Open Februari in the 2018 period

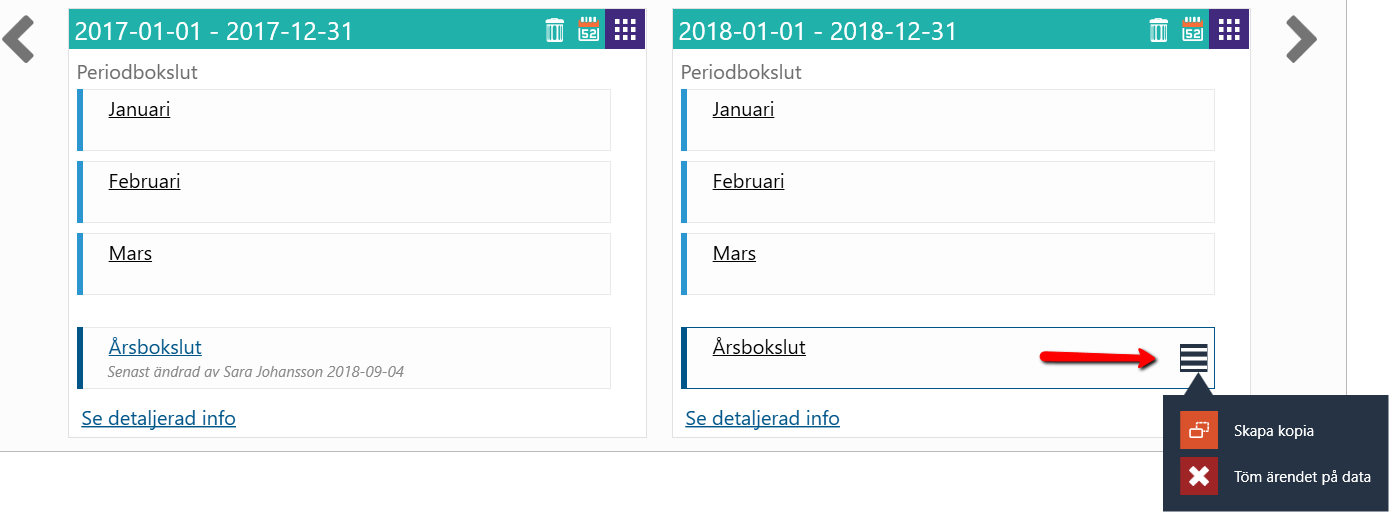coord(748,181)
